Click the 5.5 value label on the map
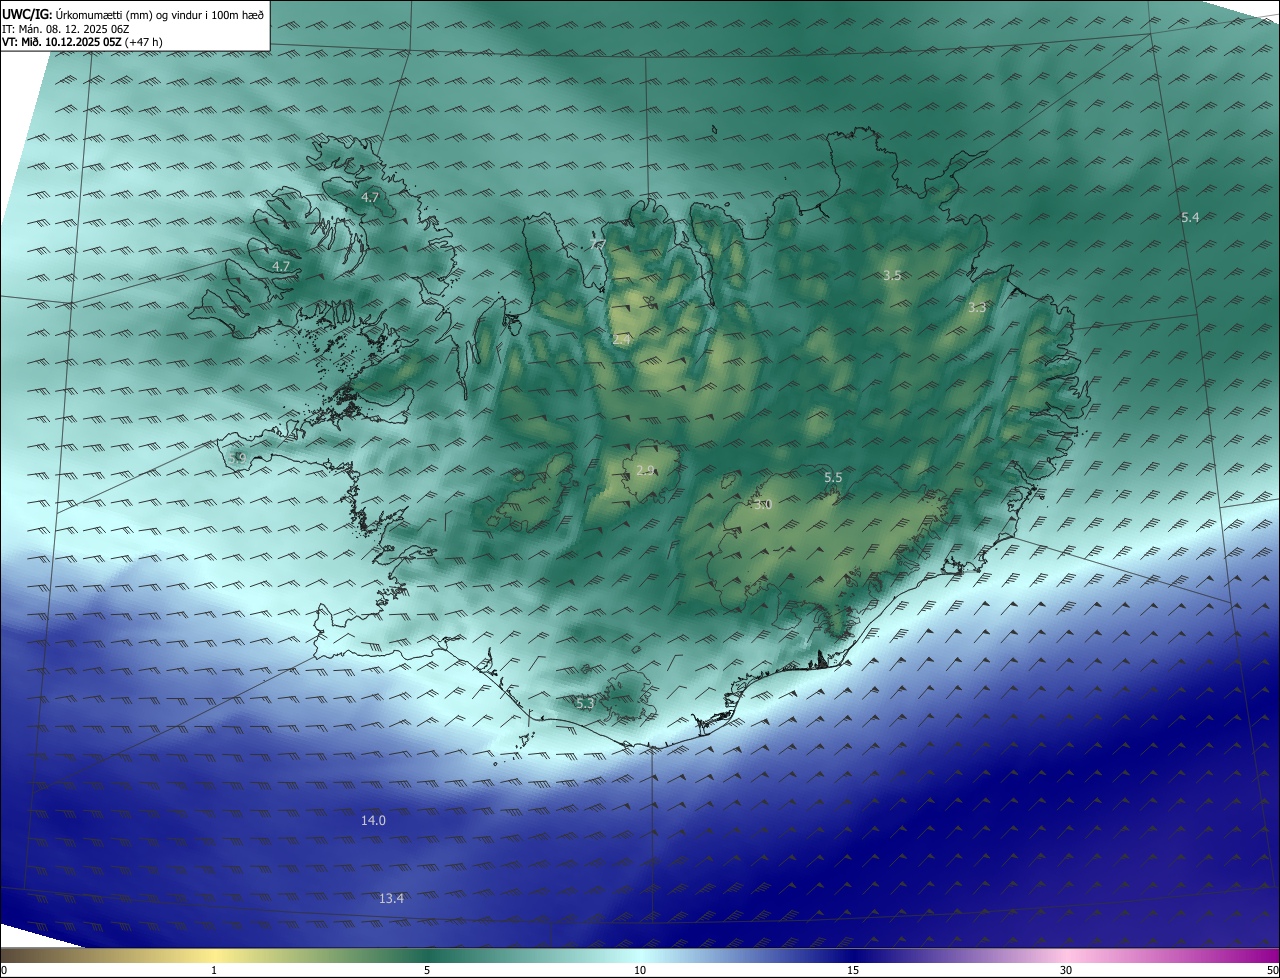 (x=833, y=478)
